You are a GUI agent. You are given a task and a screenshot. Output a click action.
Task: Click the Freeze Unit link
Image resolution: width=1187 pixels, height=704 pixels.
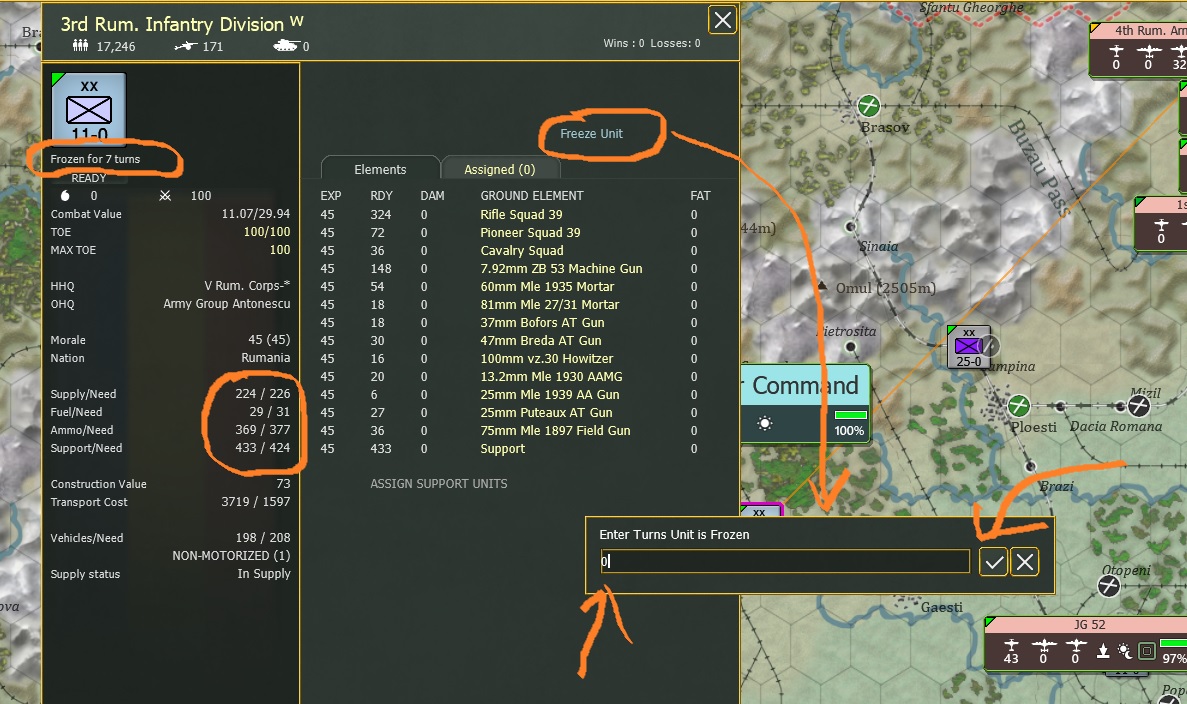click(x=591, y=133)
